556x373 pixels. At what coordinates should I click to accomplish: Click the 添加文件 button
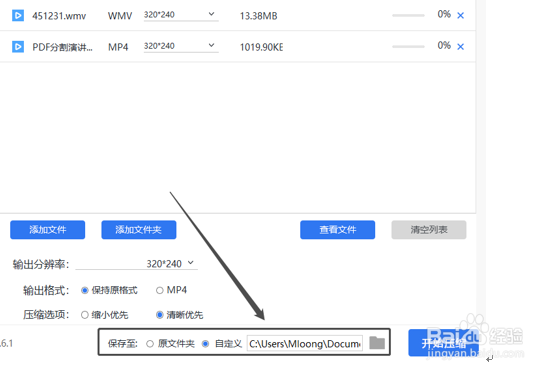[x=48, y=230]
